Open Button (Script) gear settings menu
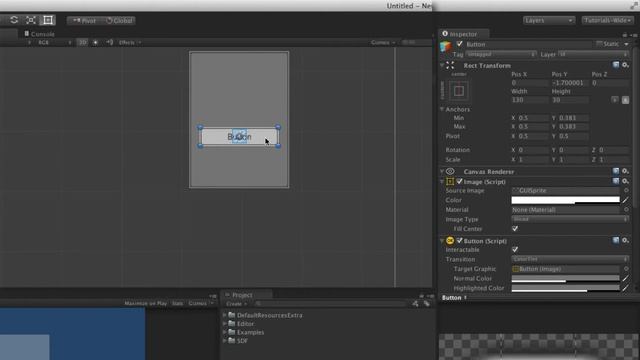Screen dimensions: 640x360 (x=625, y=240)
